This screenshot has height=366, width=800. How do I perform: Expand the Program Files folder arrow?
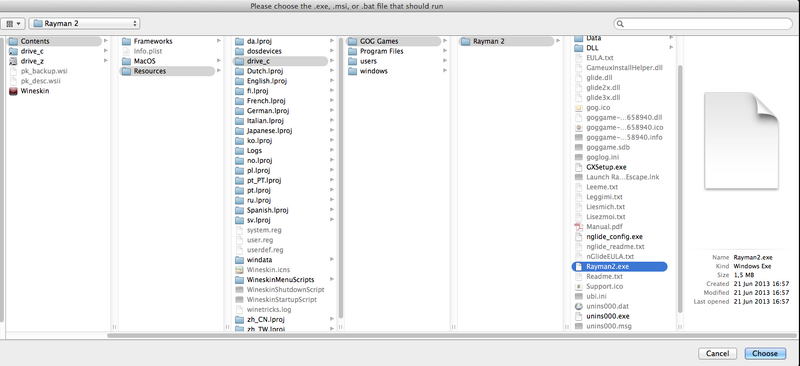[x=445, y=51]
